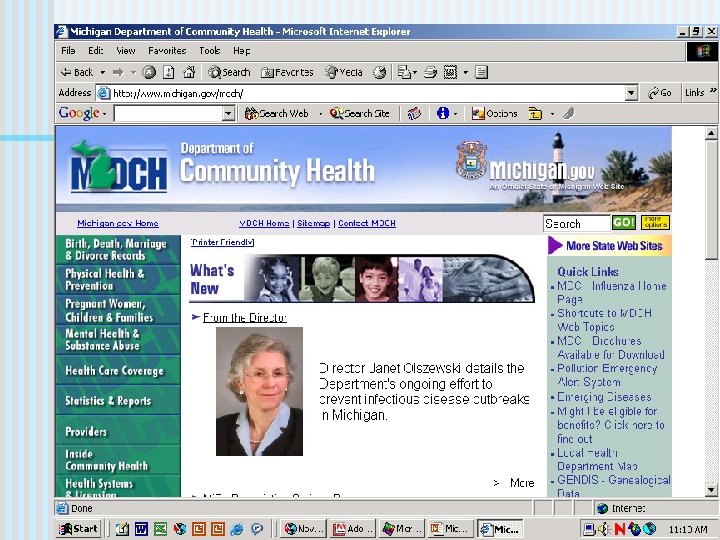Reload the page using the Refresh icon
Image resolution: width=720 pixels, height=540 pixels.
click(169, 72)
